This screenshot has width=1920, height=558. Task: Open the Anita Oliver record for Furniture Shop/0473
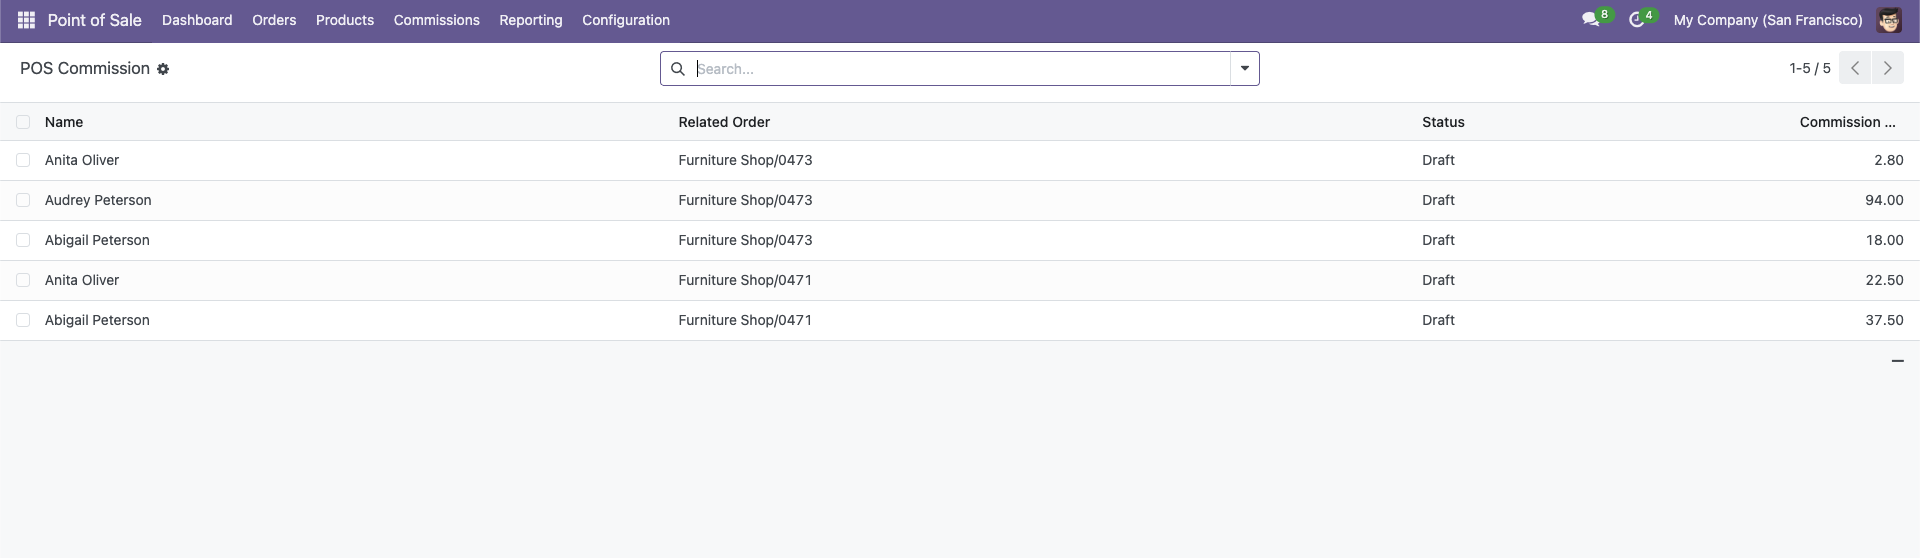82,160
